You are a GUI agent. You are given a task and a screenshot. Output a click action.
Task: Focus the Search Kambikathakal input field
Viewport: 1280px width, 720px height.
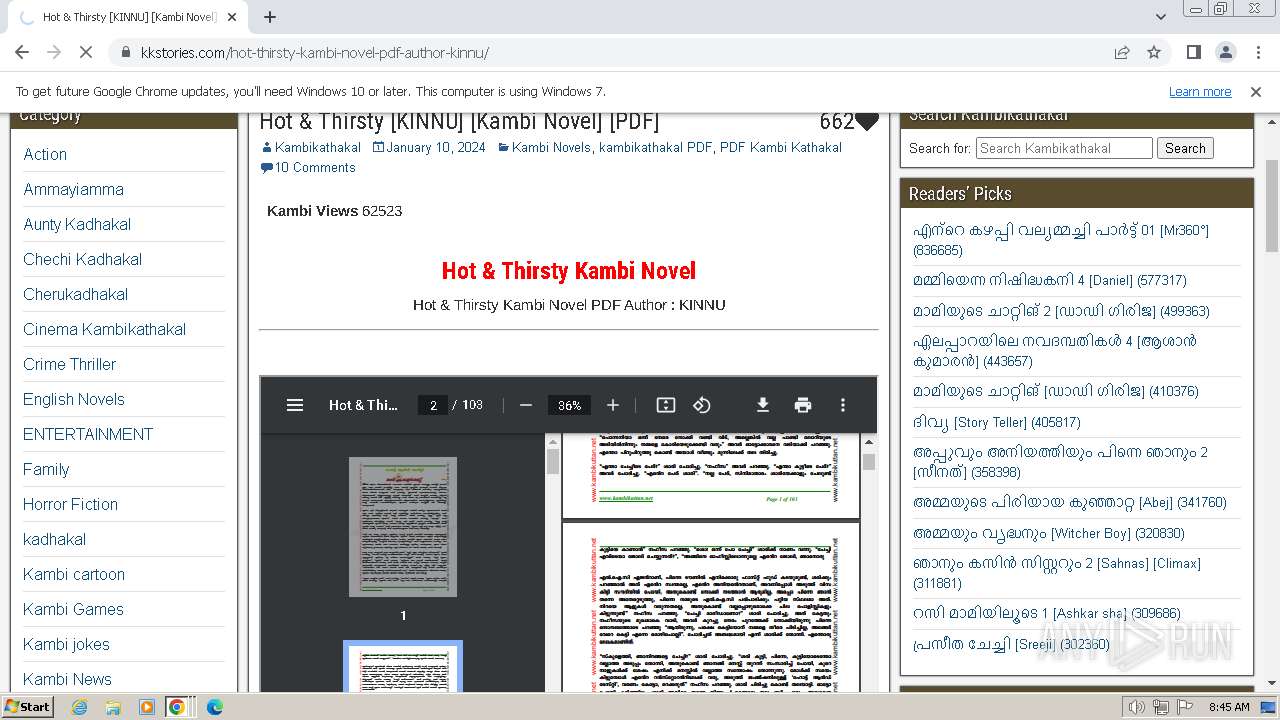click(x=1064, y=148)
